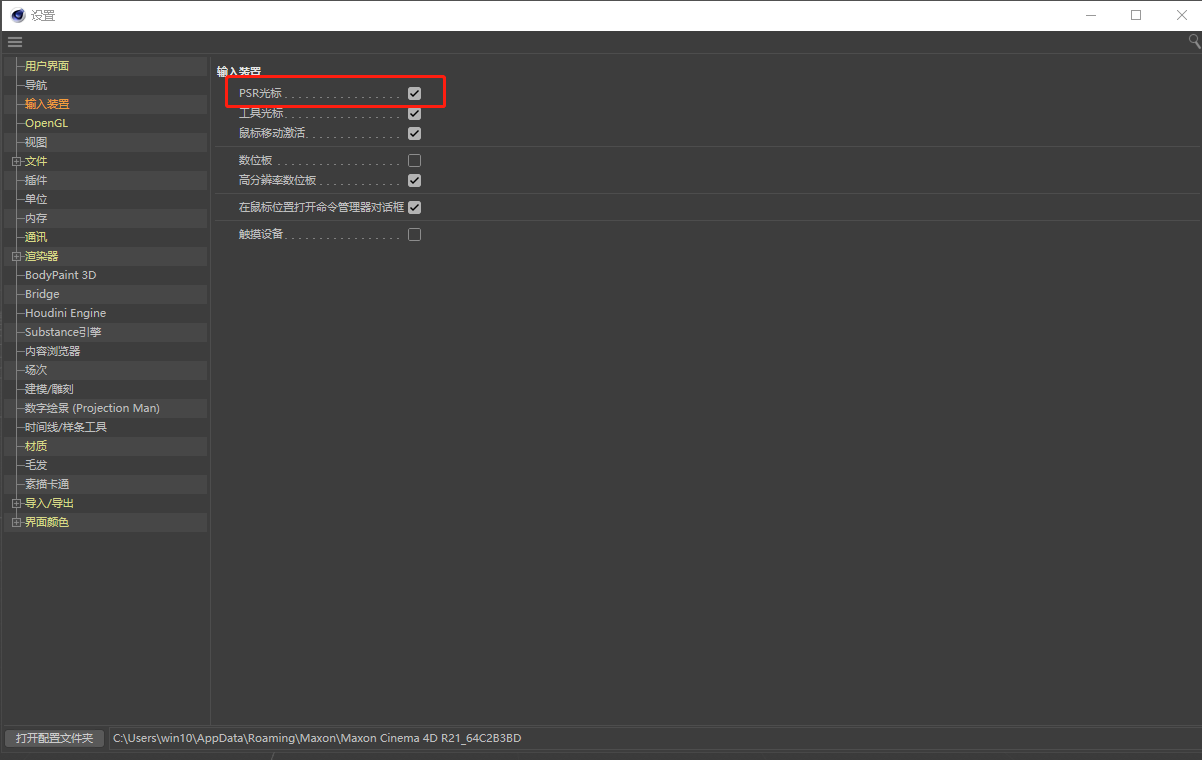Expand the 渲染器 tree node
This screenshot has width=1202, height=760.
tap(16, 256)
